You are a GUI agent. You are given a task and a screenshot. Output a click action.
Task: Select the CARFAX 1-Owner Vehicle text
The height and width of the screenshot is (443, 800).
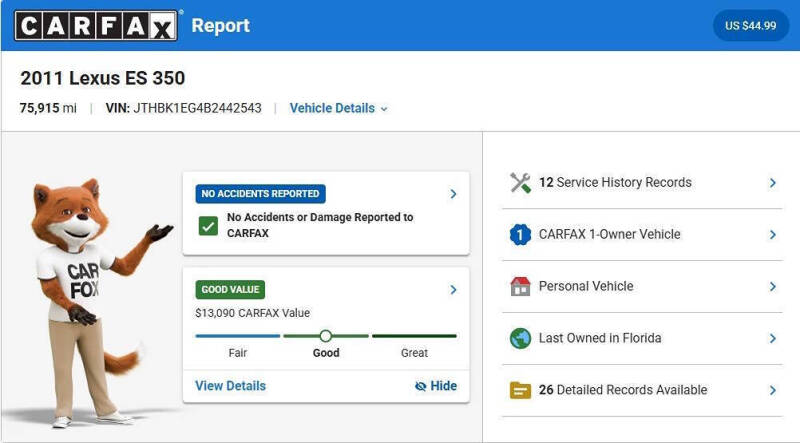coord(610,235)
